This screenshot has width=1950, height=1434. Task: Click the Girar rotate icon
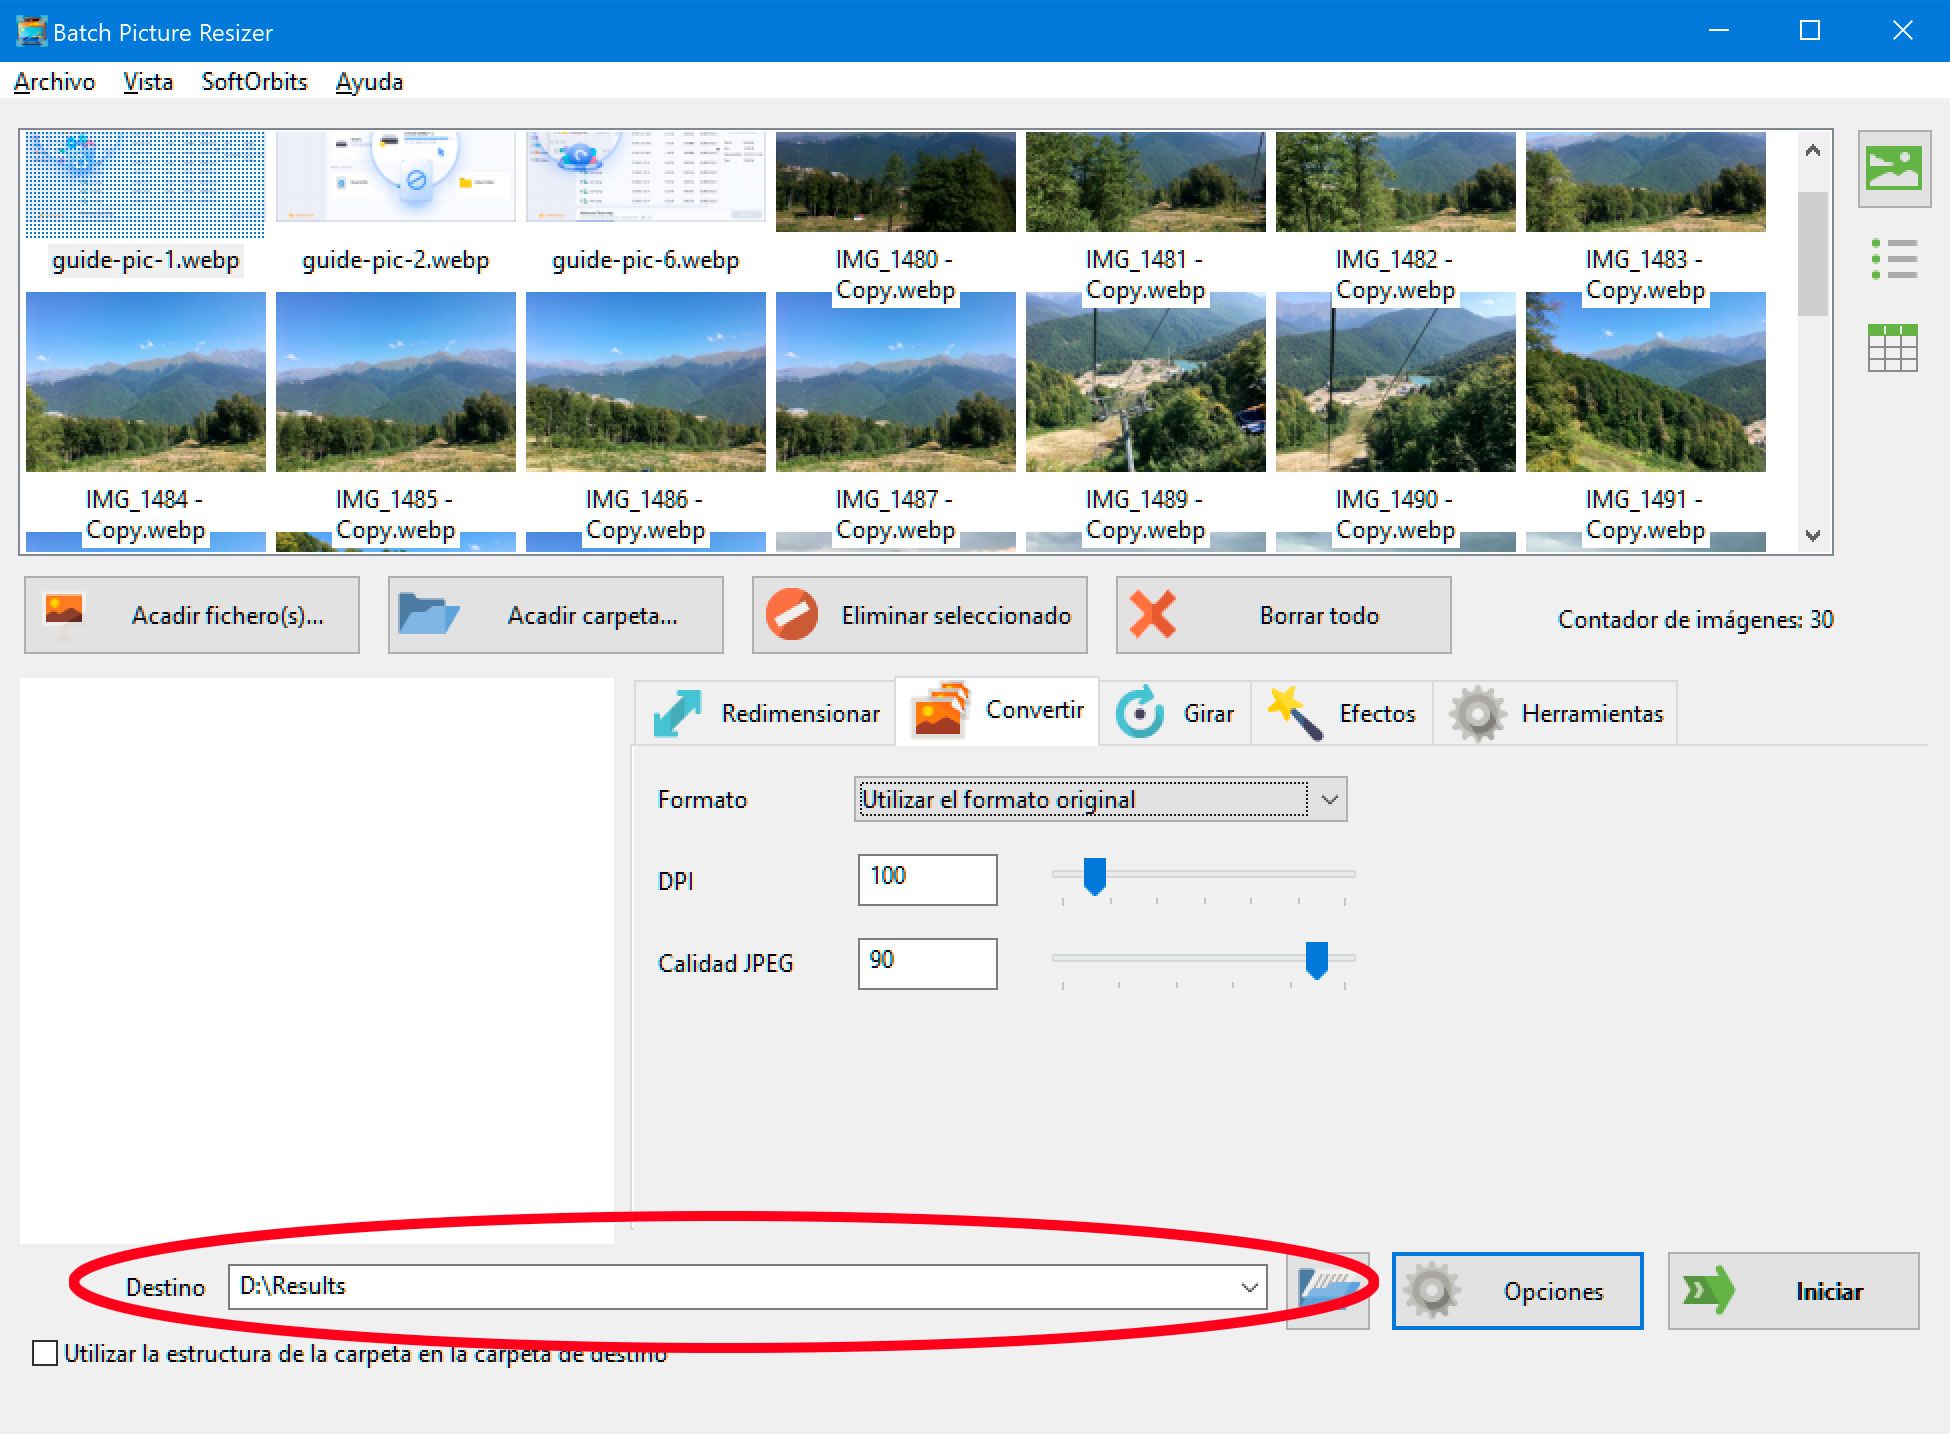tap(1140, 713)
